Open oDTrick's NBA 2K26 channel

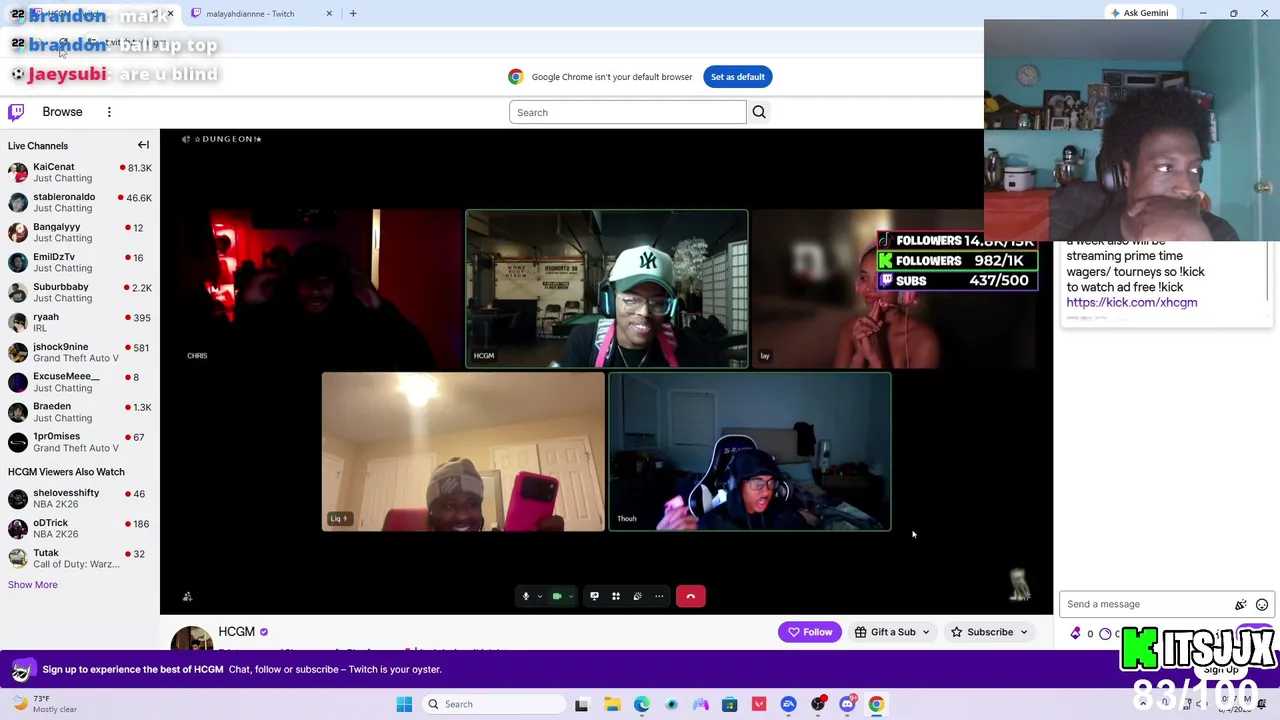click(x=80, y=528)
